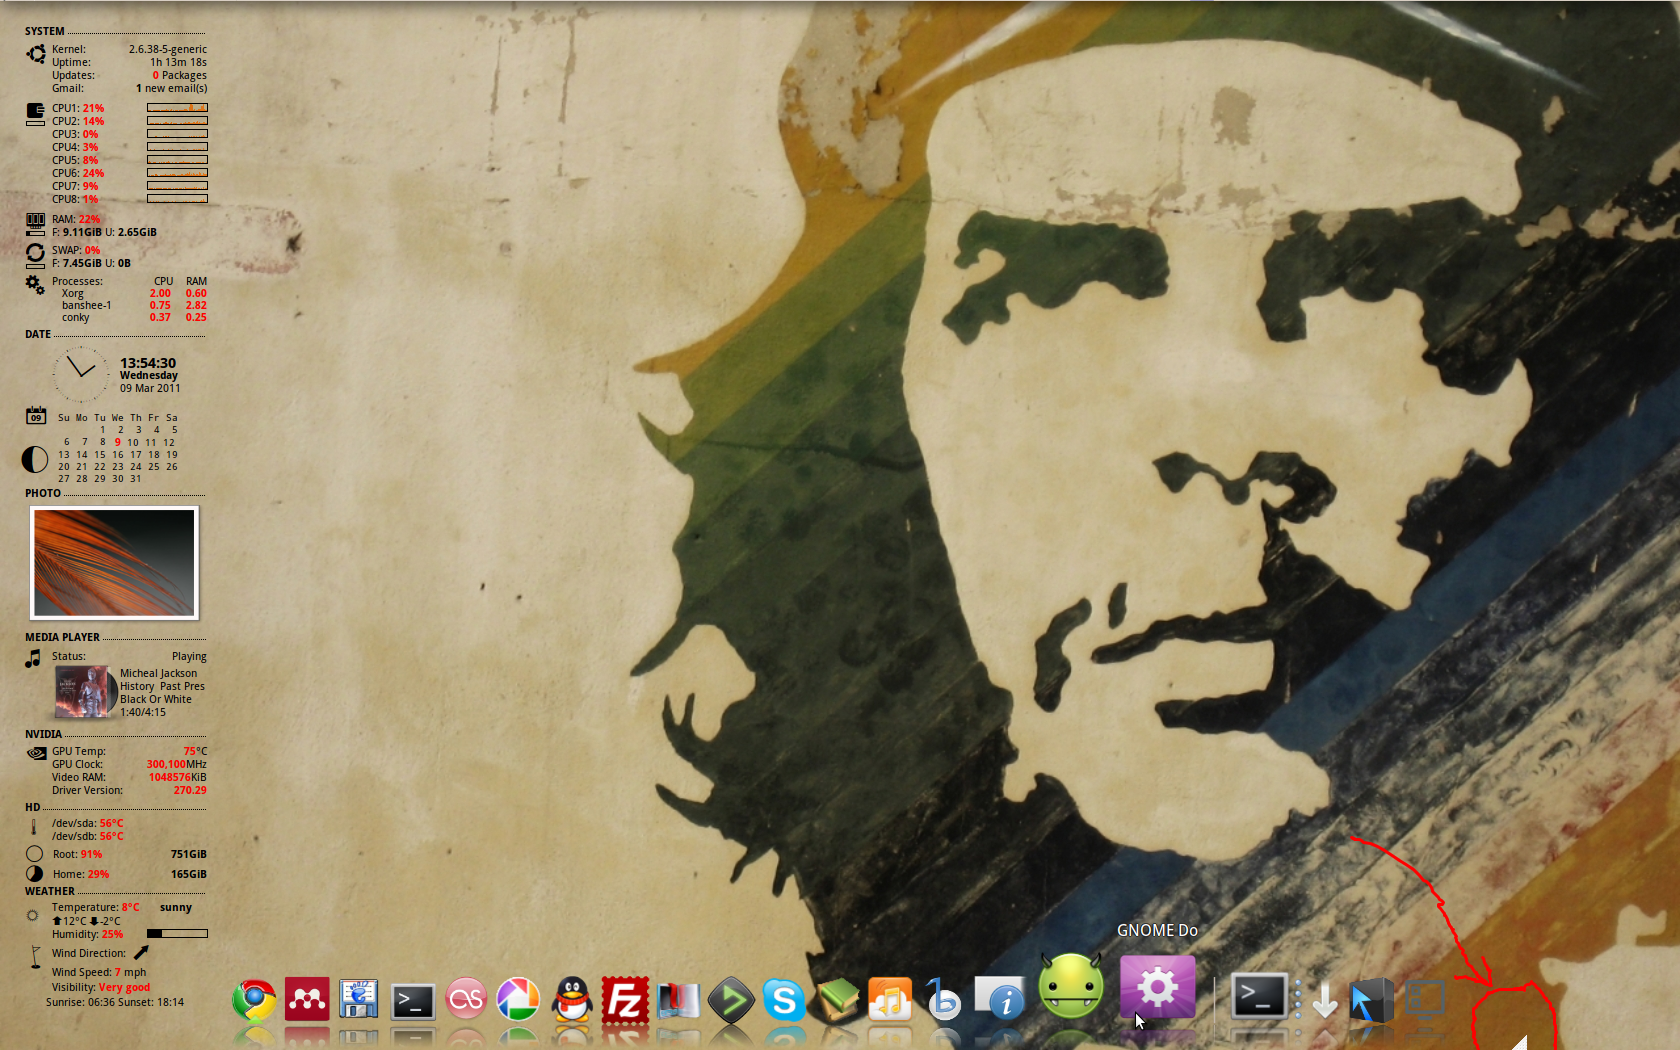Click the white down-arrow dock icon

pyautogui.click(x=1324, y=1000)
